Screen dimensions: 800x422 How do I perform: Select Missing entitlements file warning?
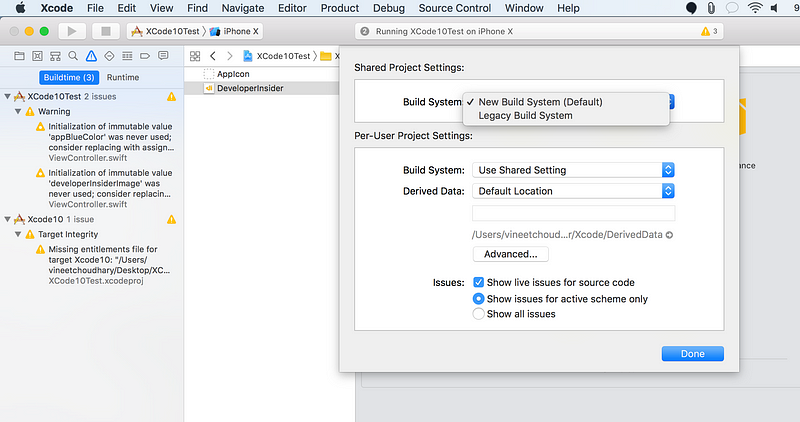[105, 265]
